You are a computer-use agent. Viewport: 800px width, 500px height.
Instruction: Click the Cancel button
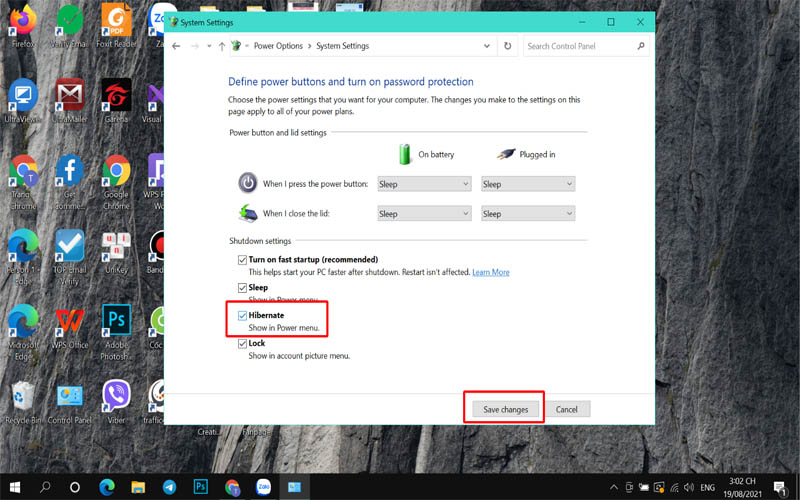point(567,409)
